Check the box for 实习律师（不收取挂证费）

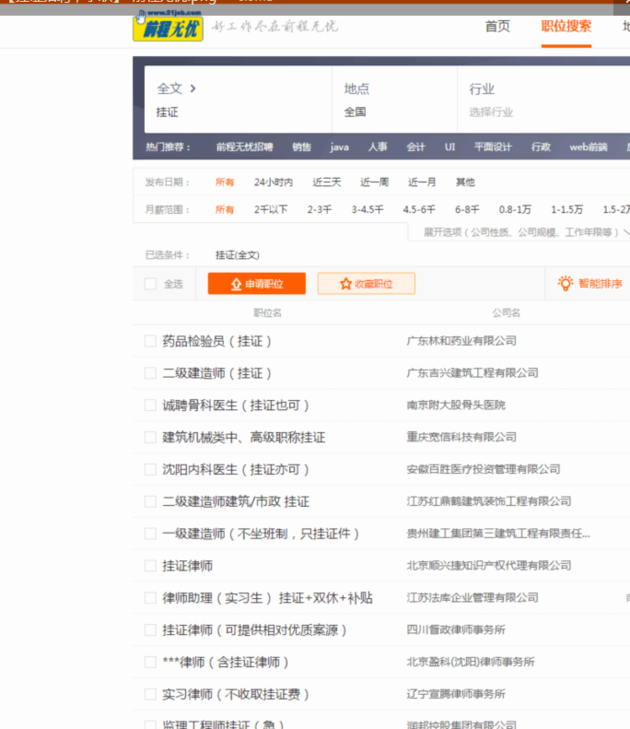pyautogui.click(x=150, y=694)
